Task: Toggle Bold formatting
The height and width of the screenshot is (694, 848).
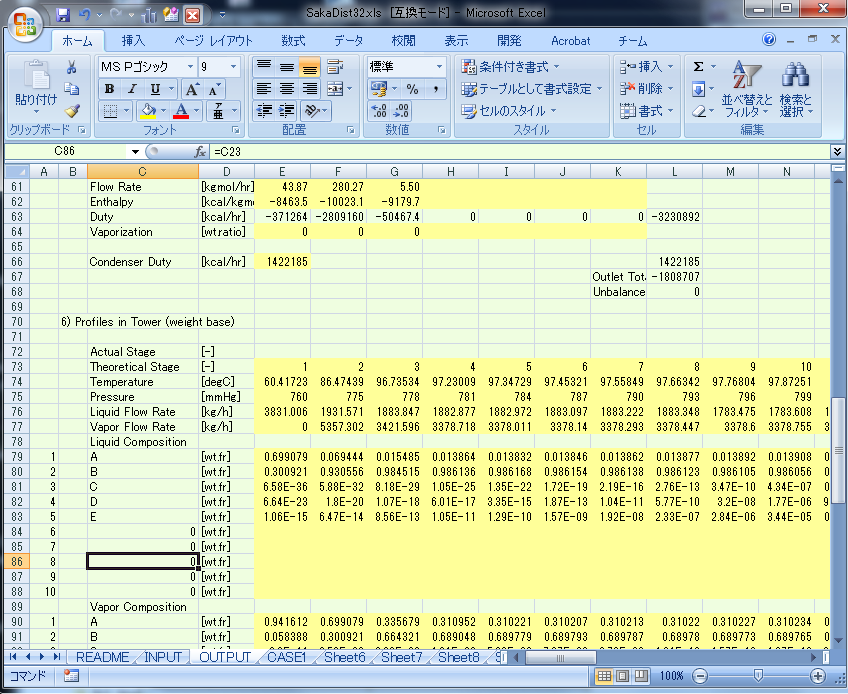Action: click(108, 89)
